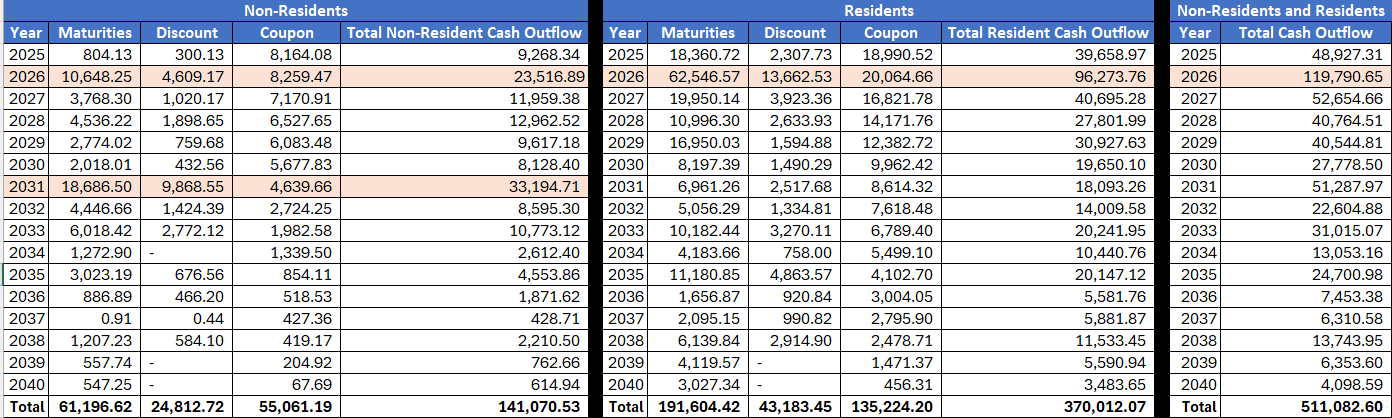
Task: Select resident 2032 coupon cell 7,618.48
Action: [891, 208]
